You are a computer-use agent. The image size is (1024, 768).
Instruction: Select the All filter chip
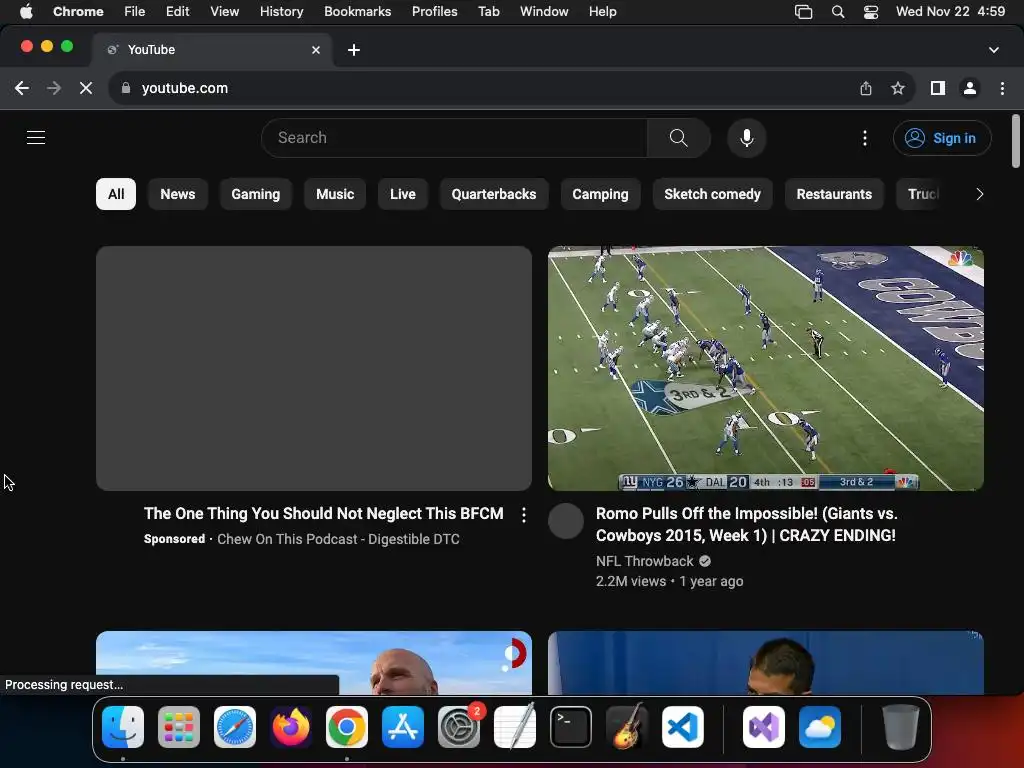point(116,194)
